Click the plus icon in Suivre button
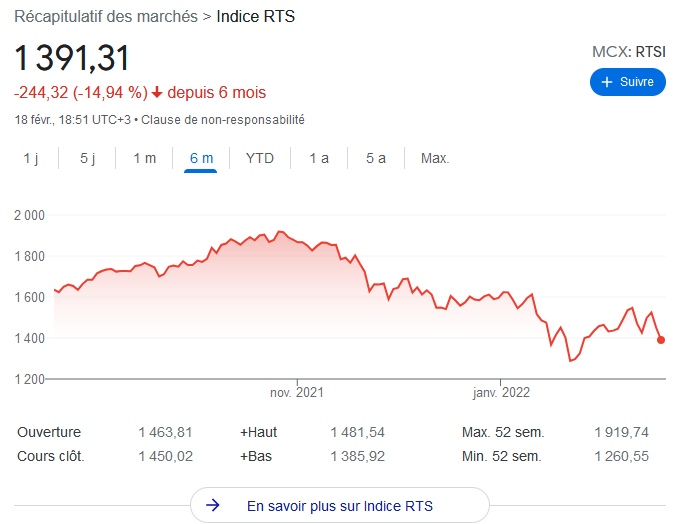 point(606,82)
